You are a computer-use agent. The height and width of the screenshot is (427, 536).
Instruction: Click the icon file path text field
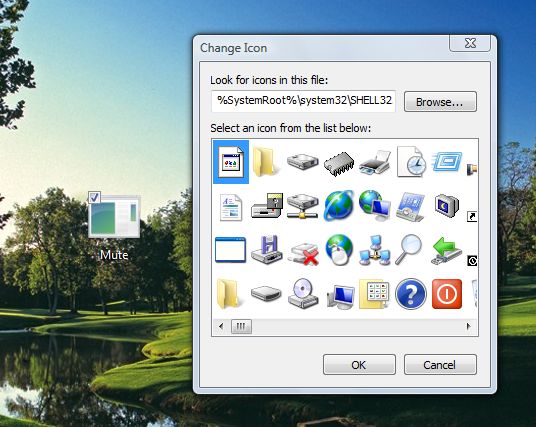304,101
